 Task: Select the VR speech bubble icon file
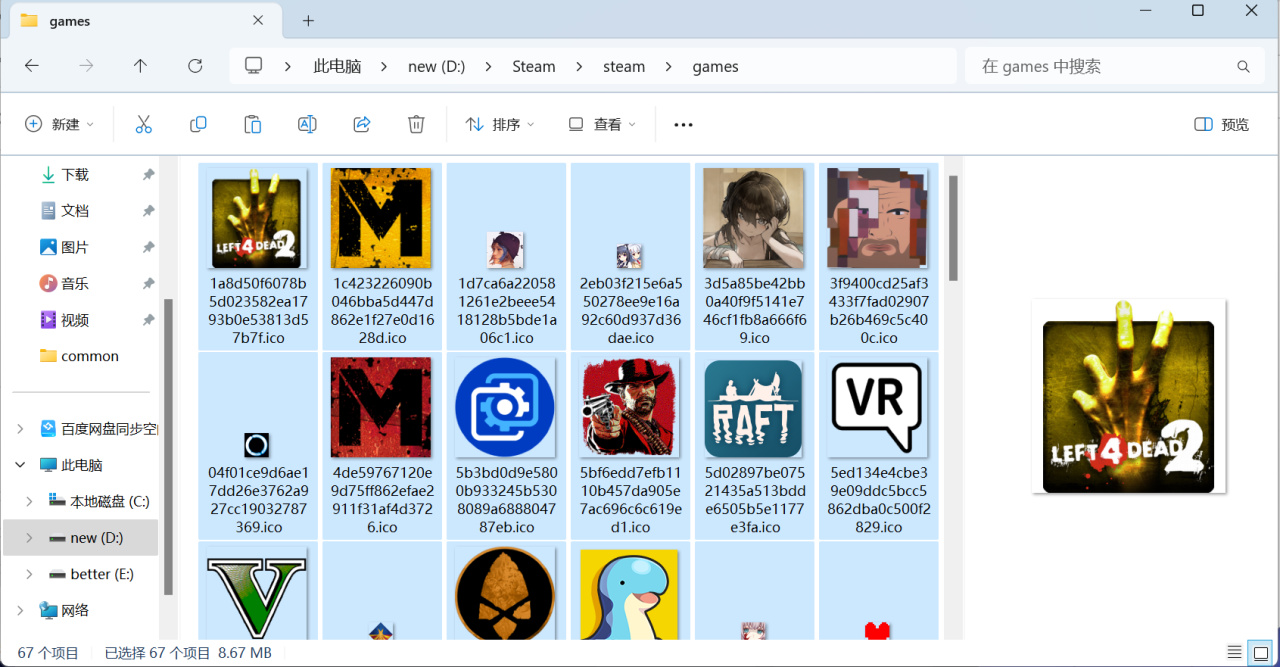878,445
